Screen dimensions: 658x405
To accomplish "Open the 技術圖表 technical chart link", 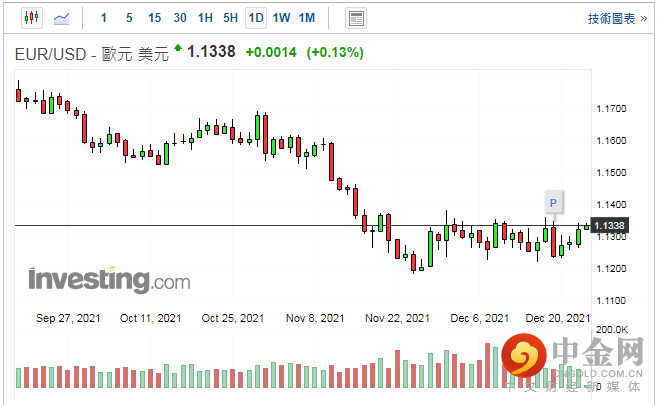I will point(617,18).
